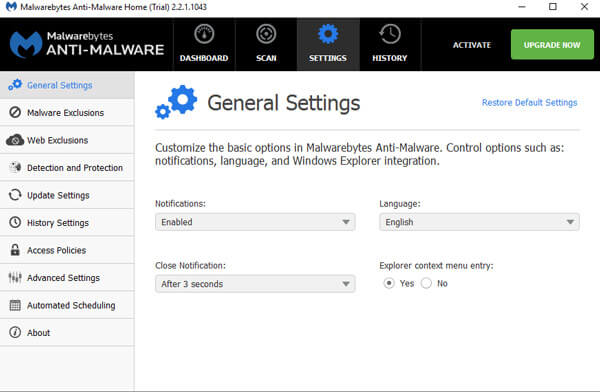Open the Notifications dropdown showing Enabled

[255, 222]
